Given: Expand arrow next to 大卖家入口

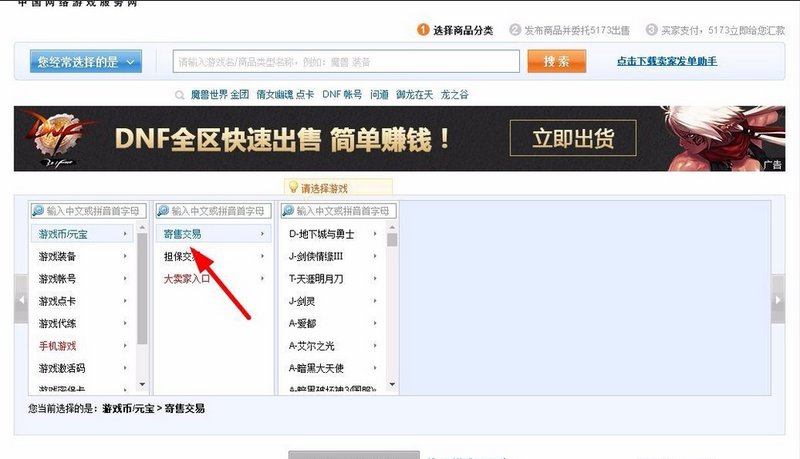Looking at the screenshot, I should click(x=262, y=278).
